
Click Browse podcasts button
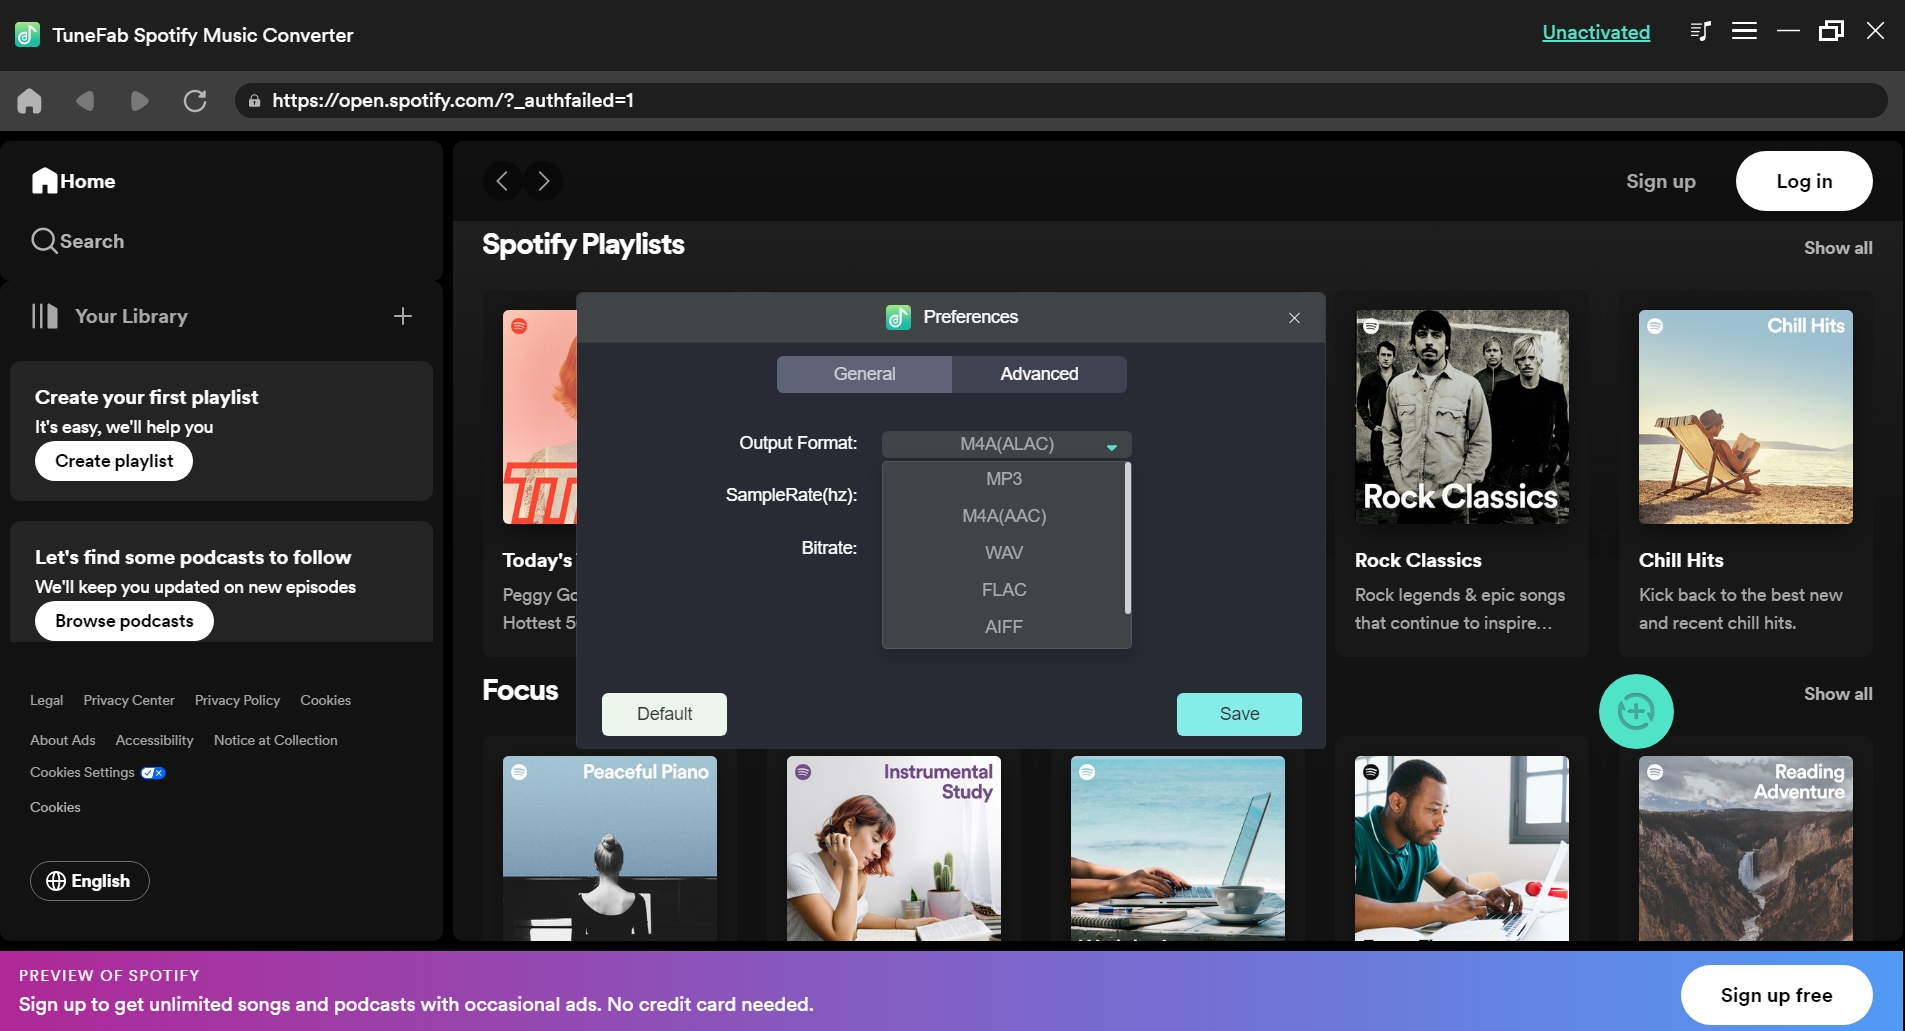(x=124, y=621)
